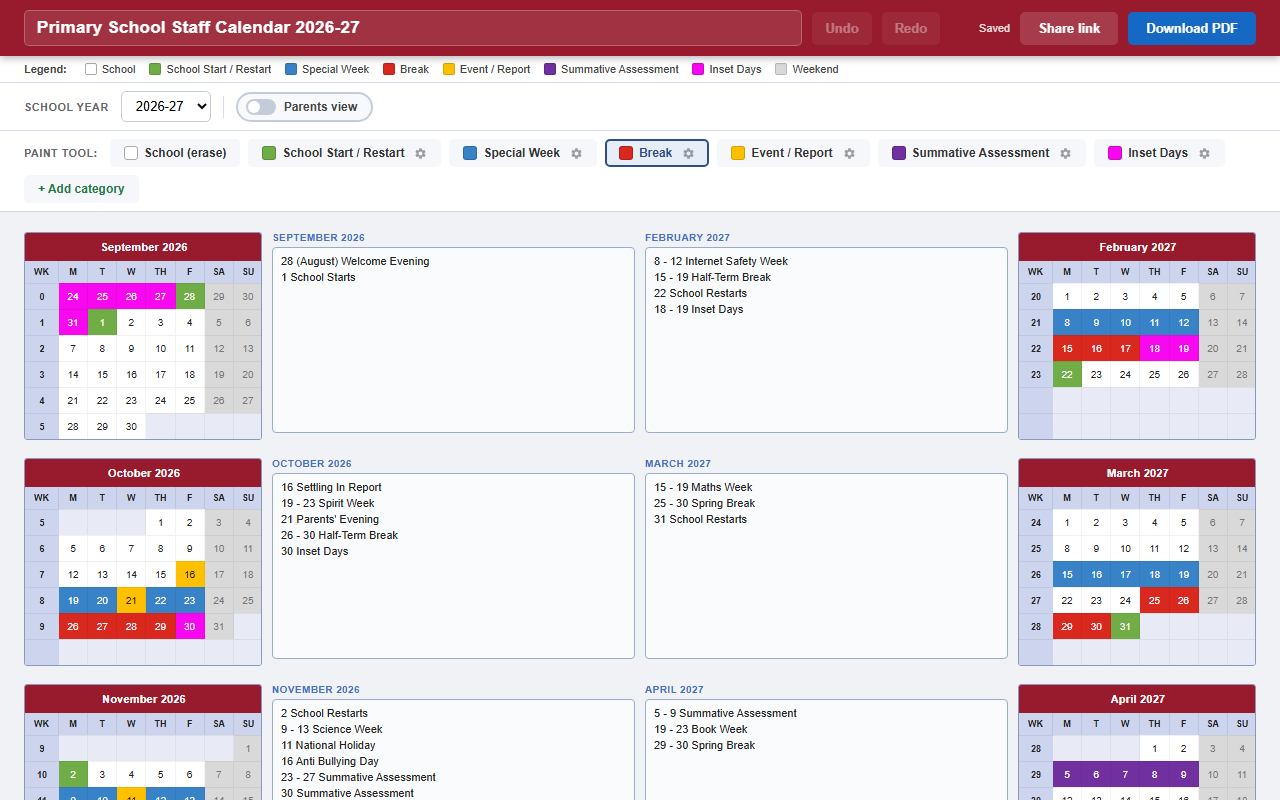Click the magenta Inset Days legend swatch
Image resolution: width=1280 pixels, height=800 pixels.
coord(698,69)
